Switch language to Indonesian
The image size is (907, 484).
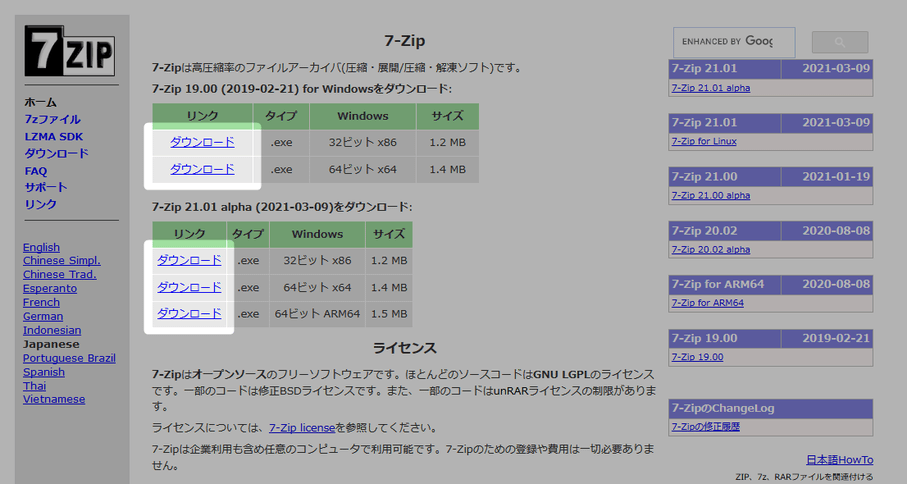point(52,330)
